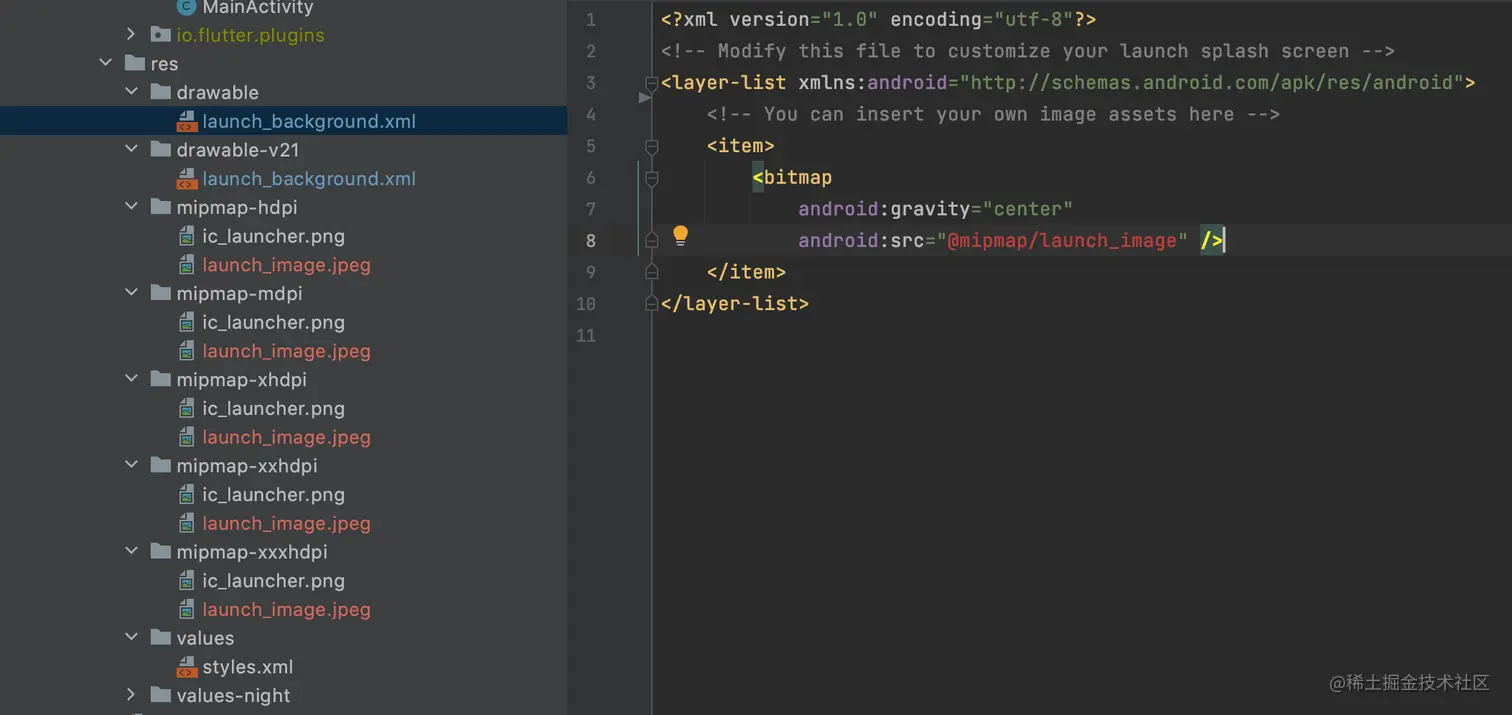Click the 'Modify this file' comment on line 2
Screen dimensions: 1512x715
click(1028, 51)
